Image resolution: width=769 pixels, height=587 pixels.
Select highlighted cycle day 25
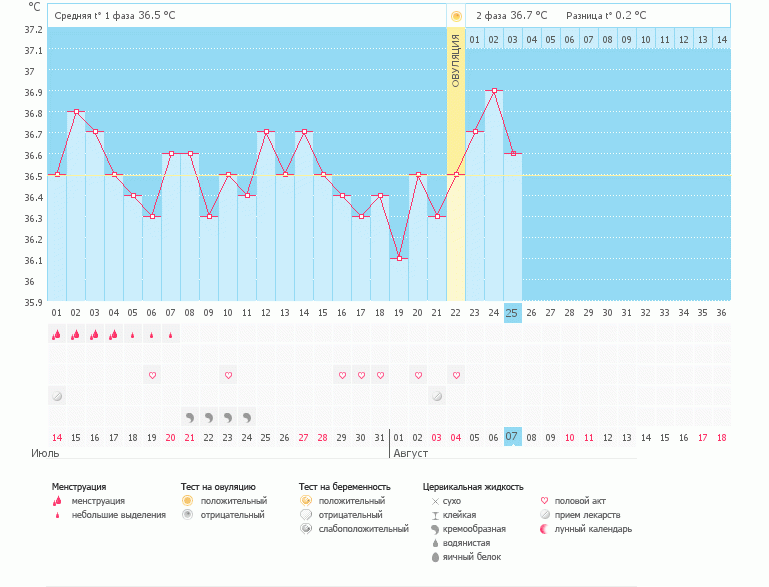tap(513, 312)
